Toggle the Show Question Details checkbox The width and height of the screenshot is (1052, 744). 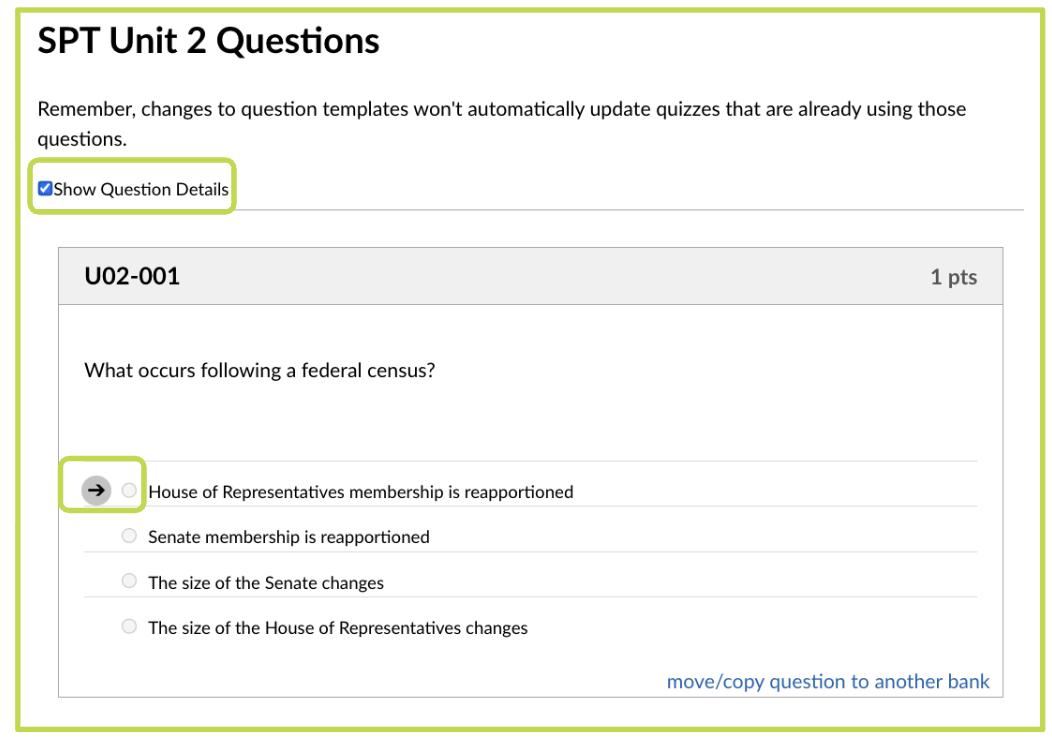(x=44, y=188)
